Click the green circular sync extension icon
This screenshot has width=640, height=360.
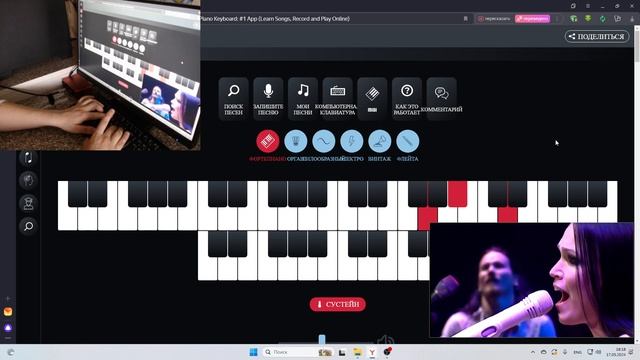603,19
